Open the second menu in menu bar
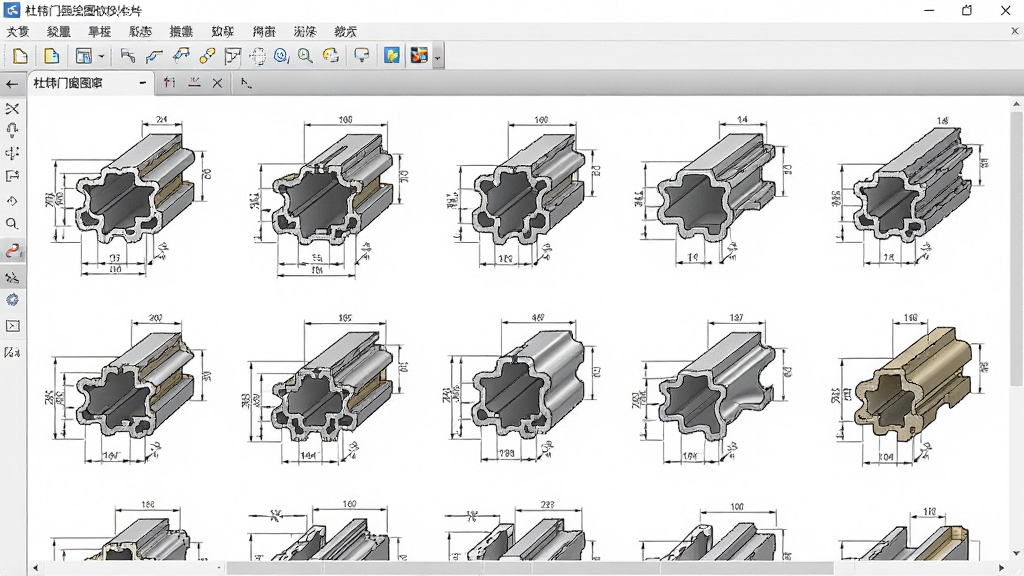Viewport: 1024px width, 576px height. click(x=58, y=31)
